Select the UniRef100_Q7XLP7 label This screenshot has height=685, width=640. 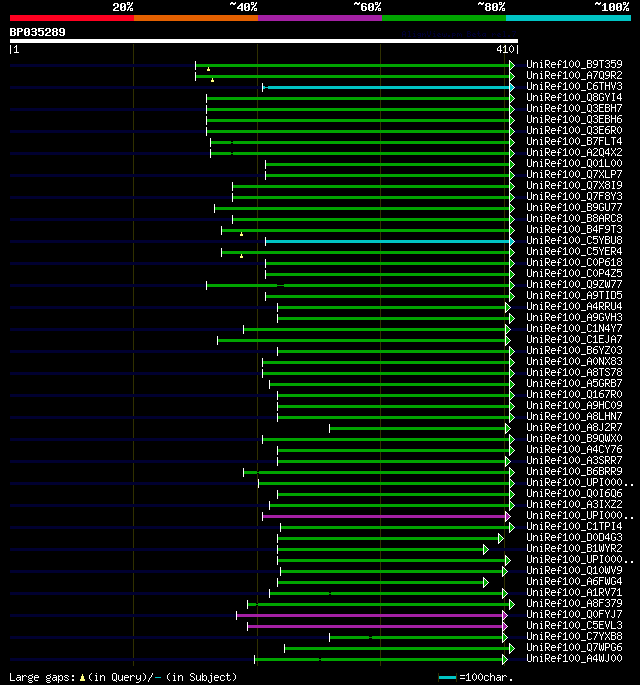(574, 174)
